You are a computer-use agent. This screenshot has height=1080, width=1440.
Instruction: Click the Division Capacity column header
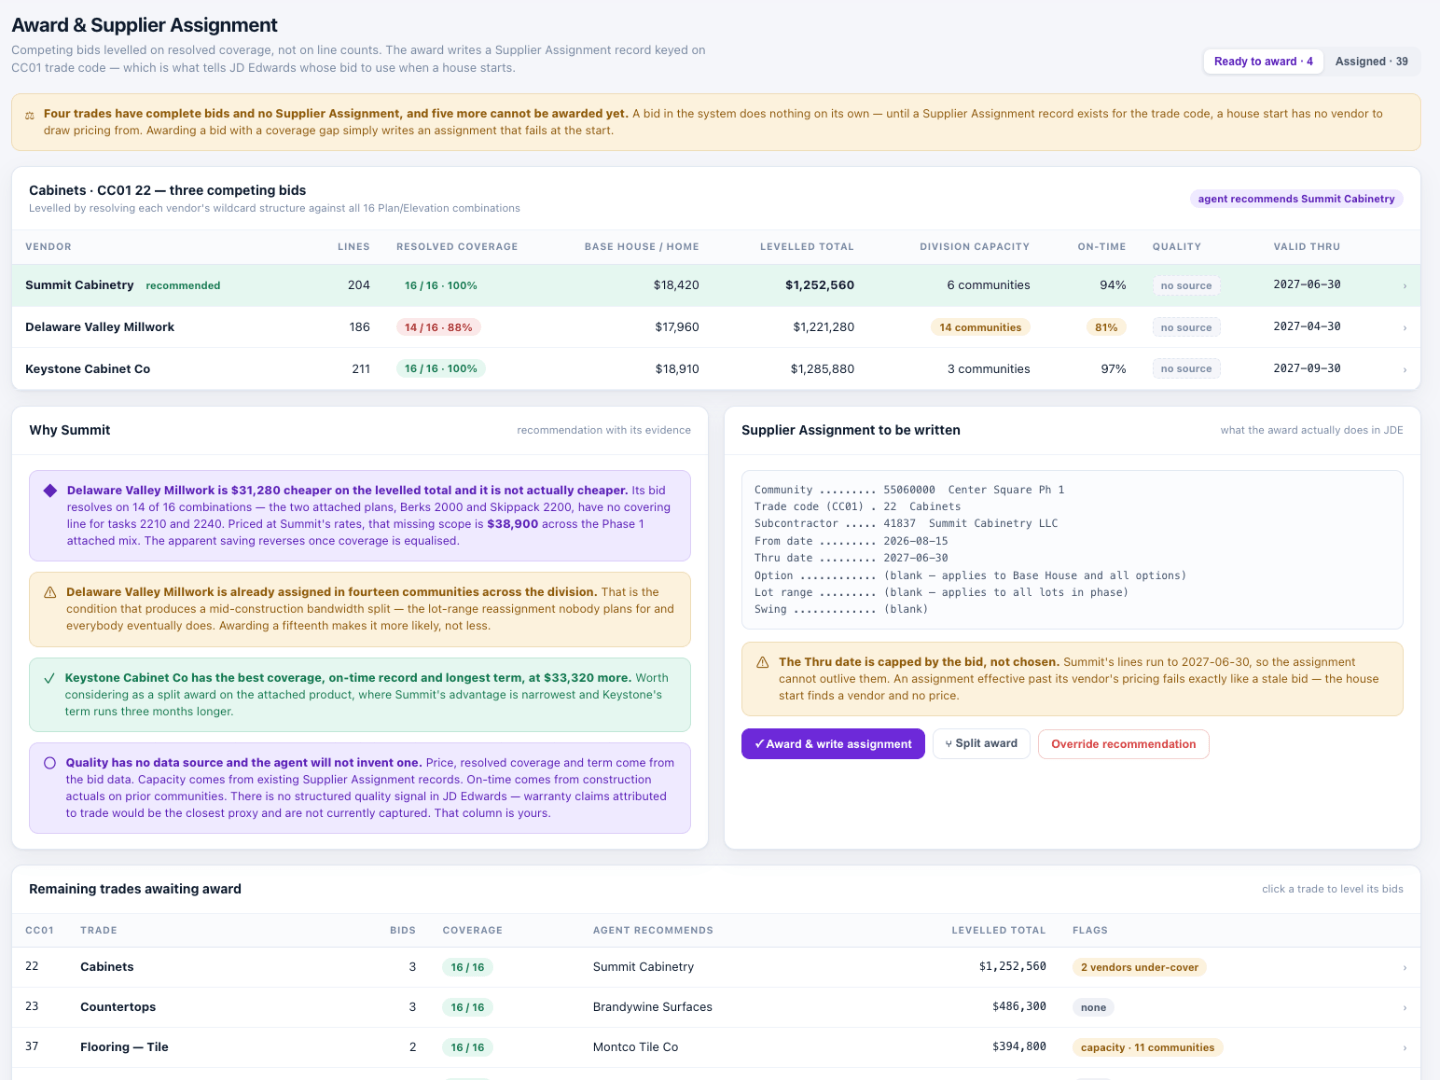[x=975, y=247]
